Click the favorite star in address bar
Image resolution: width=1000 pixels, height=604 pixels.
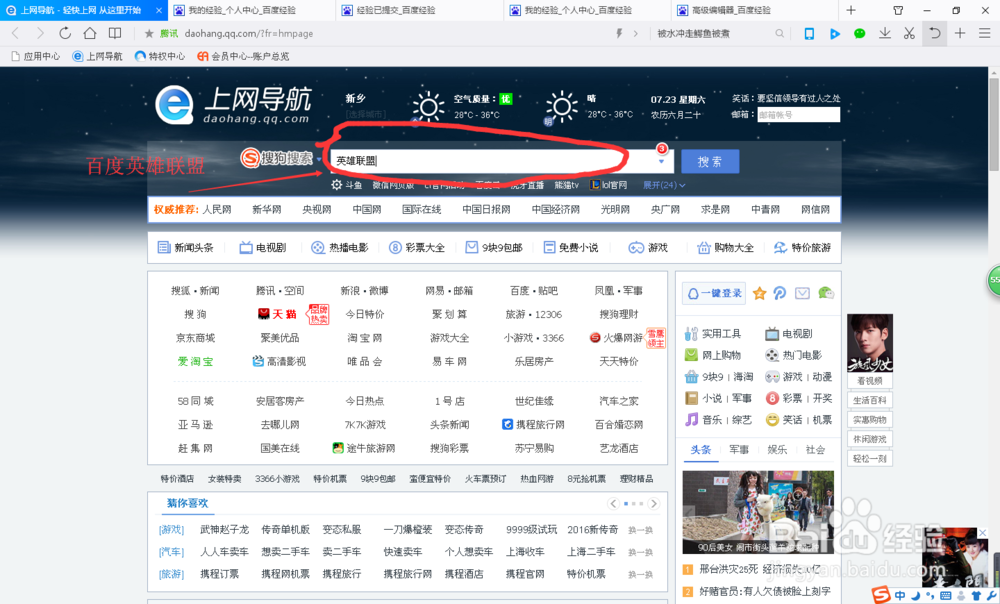pos(149,33)
